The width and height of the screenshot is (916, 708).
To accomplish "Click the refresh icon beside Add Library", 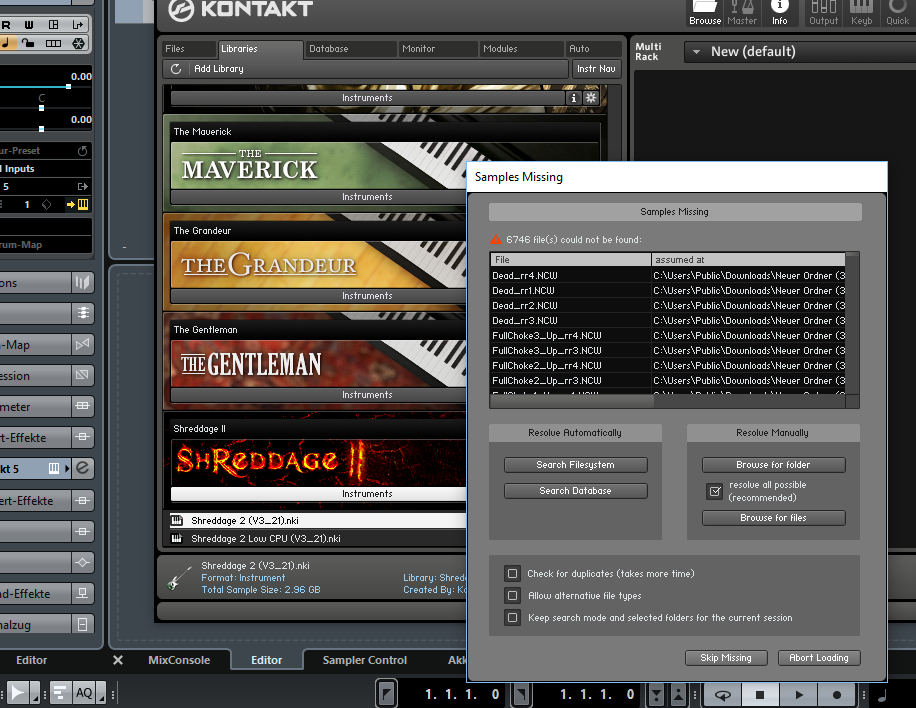I will click(x=176, y=69).
